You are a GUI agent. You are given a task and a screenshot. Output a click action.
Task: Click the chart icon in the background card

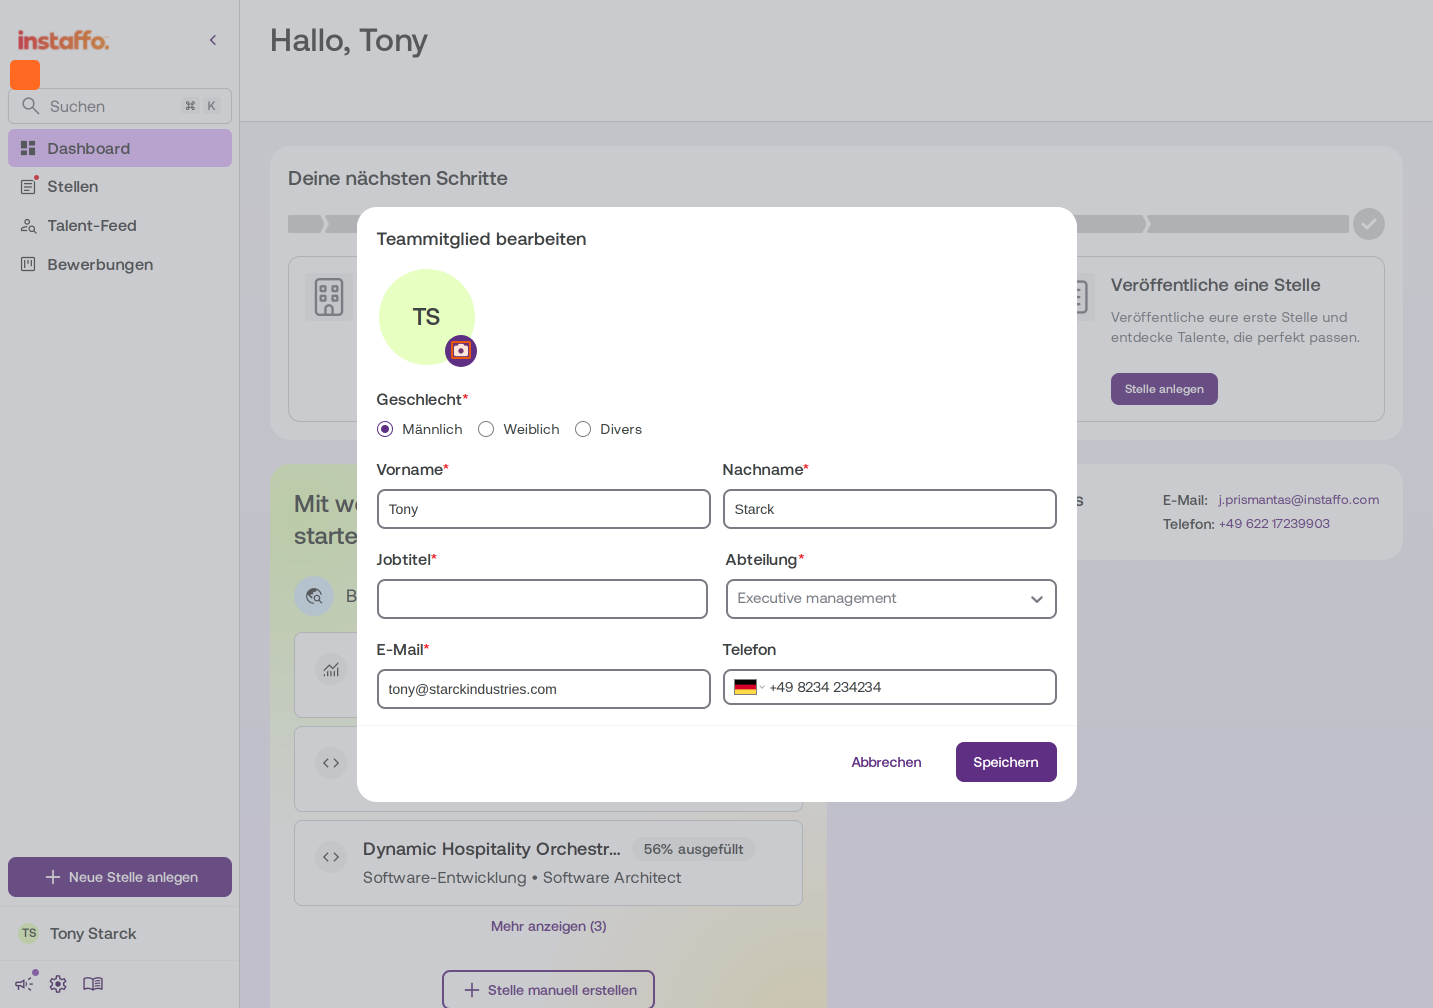[x=331, y=669]
